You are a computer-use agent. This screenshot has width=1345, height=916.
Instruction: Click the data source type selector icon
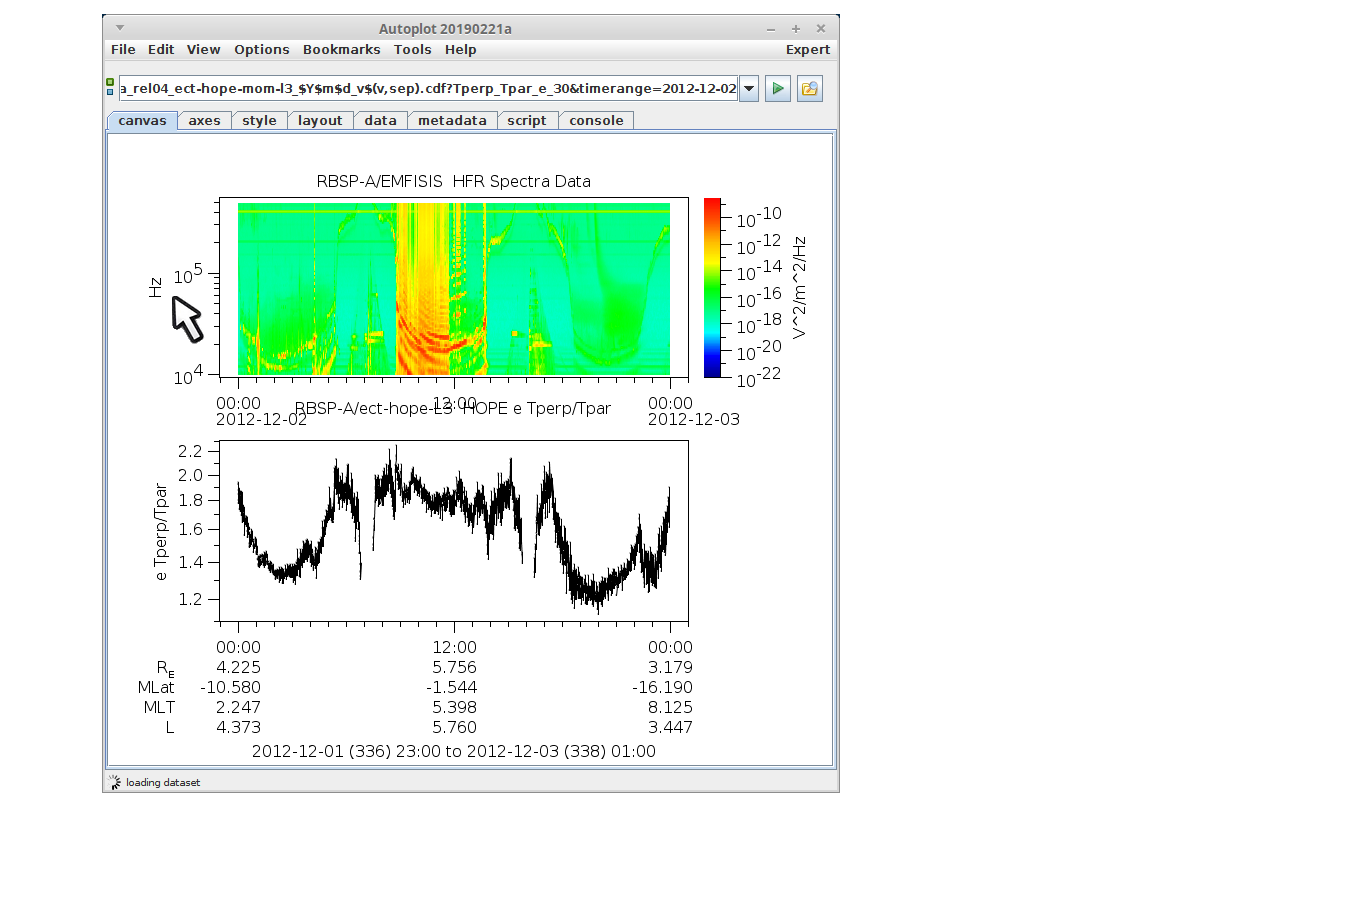(110, 88)
